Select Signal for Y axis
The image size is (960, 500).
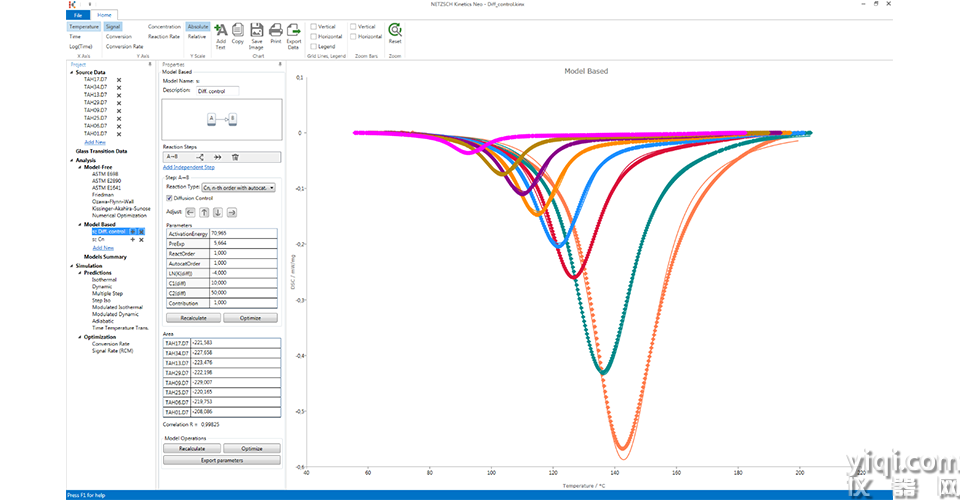coord(113,27)
